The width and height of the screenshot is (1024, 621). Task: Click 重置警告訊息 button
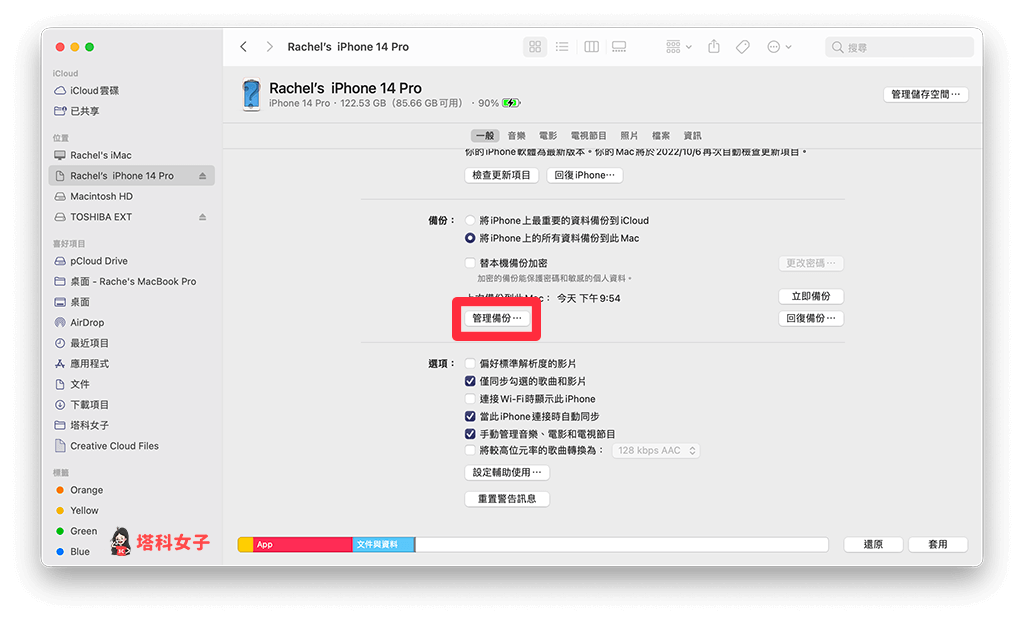click(507, 499)
